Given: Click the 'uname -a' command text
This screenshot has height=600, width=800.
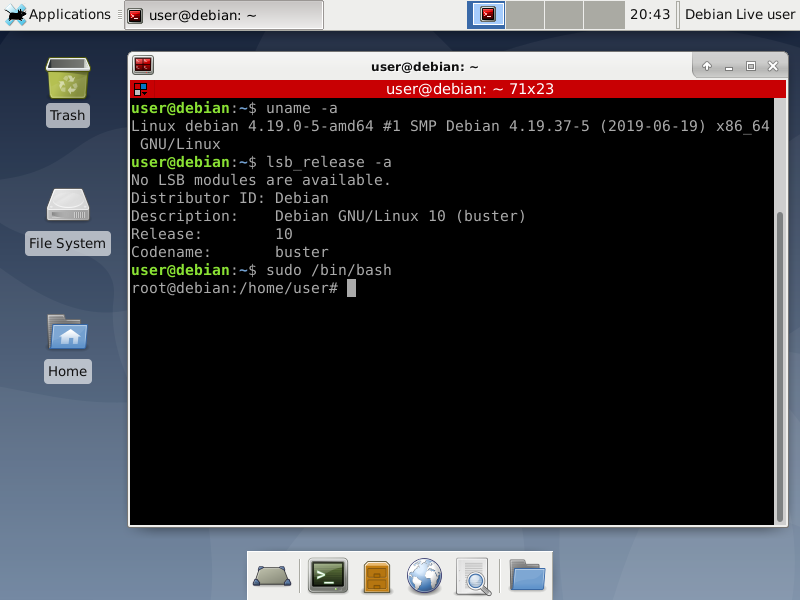Looking at the screenshot, I should (x=302, y=108).
